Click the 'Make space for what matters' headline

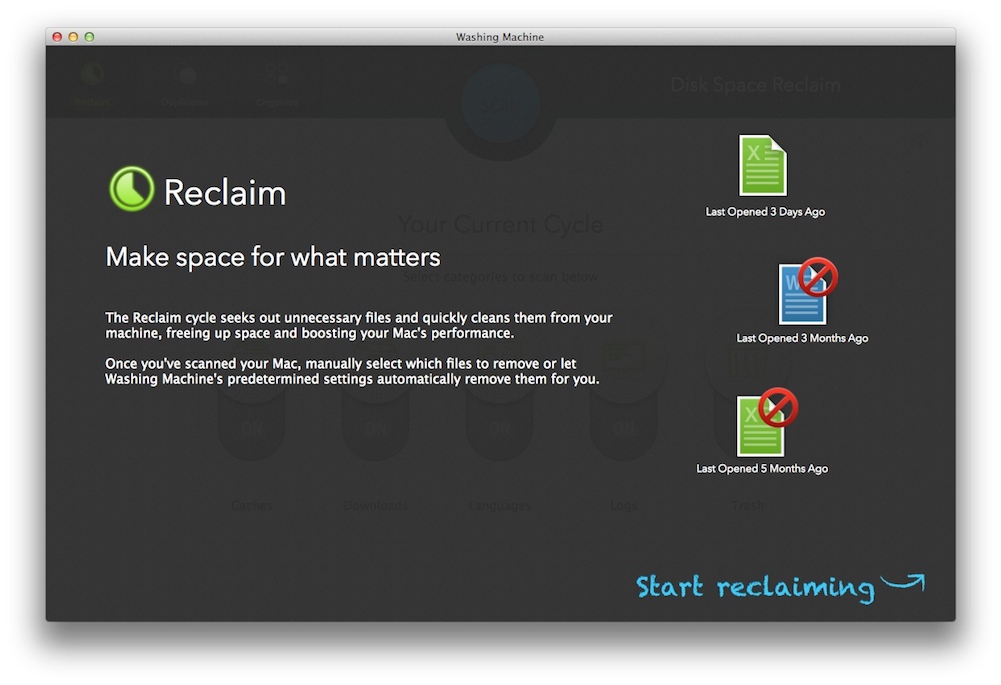[x=273, y=257]
